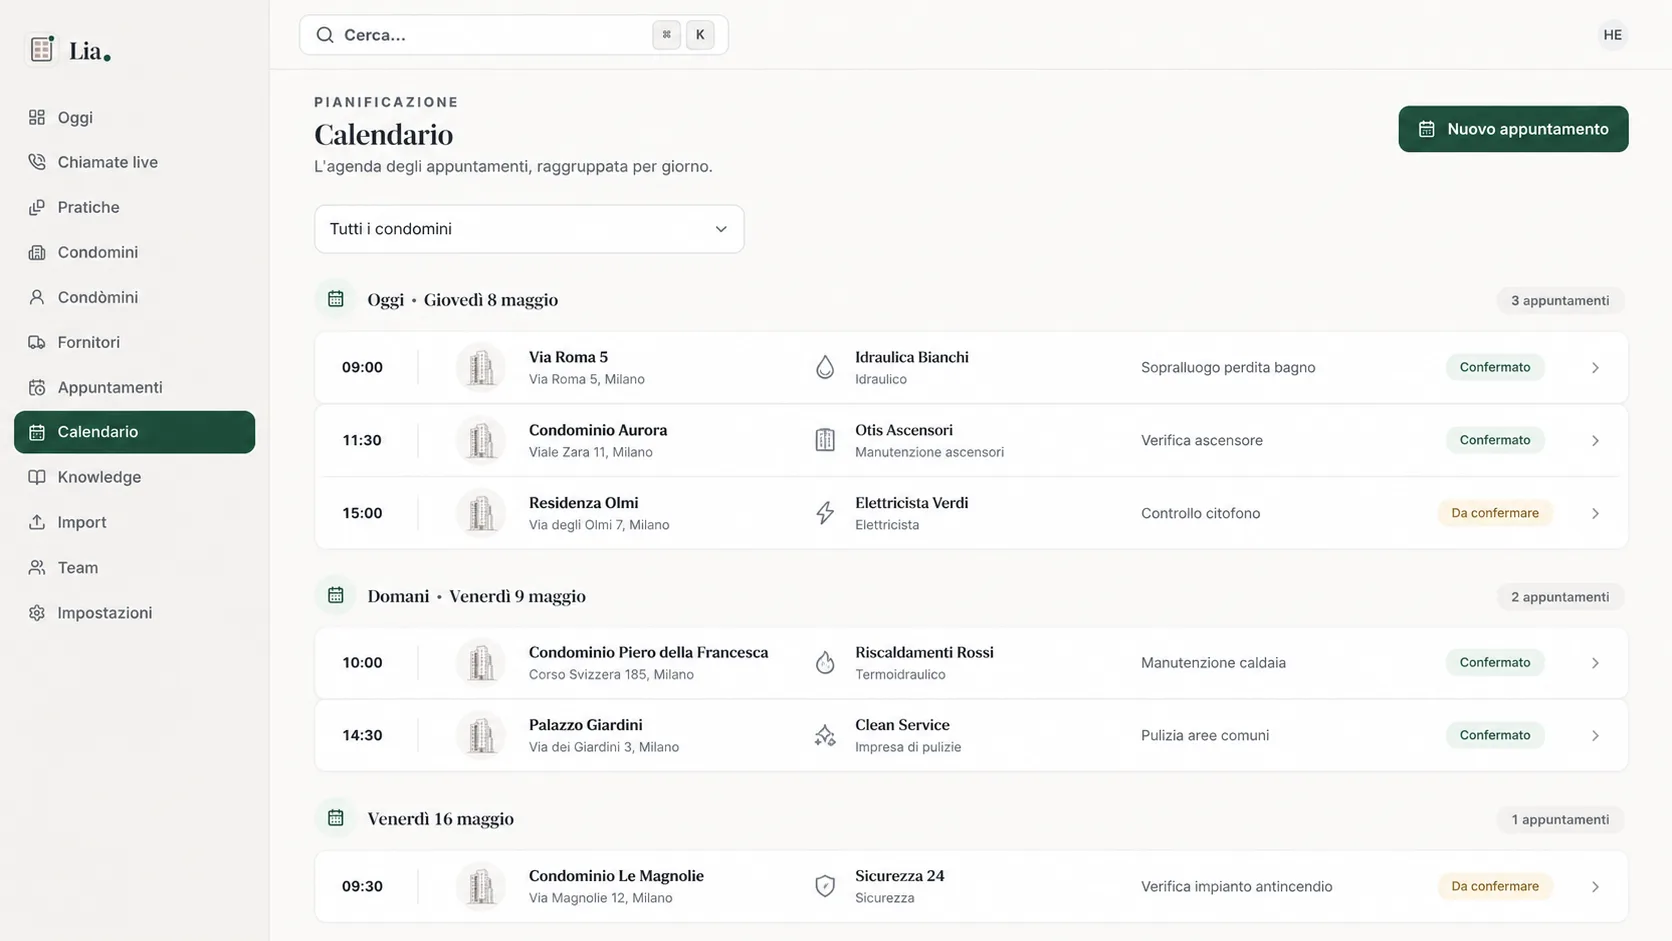Click the water drop icon for Idraulica Bianchi
This screenshot has height=941, width=1672.
825,367
